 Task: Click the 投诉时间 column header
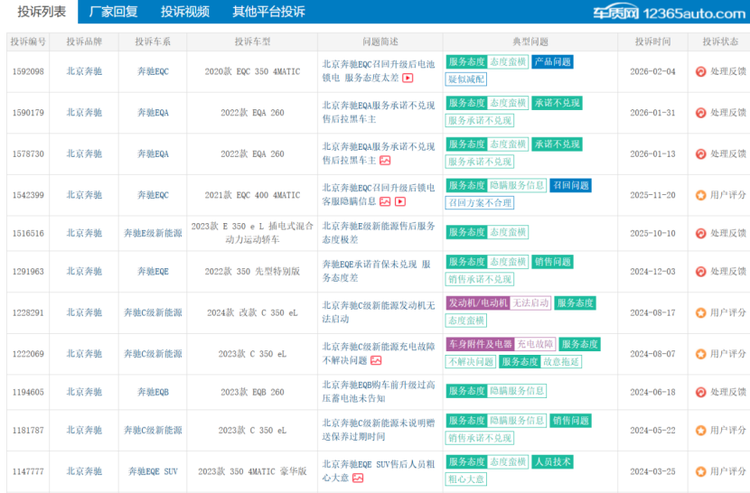click(x=652, y=42)
